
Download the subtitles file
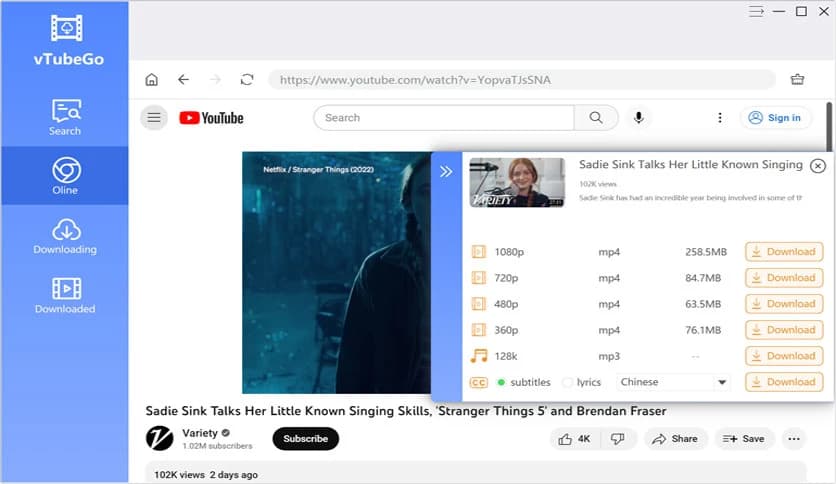click(x=784, y=382)
